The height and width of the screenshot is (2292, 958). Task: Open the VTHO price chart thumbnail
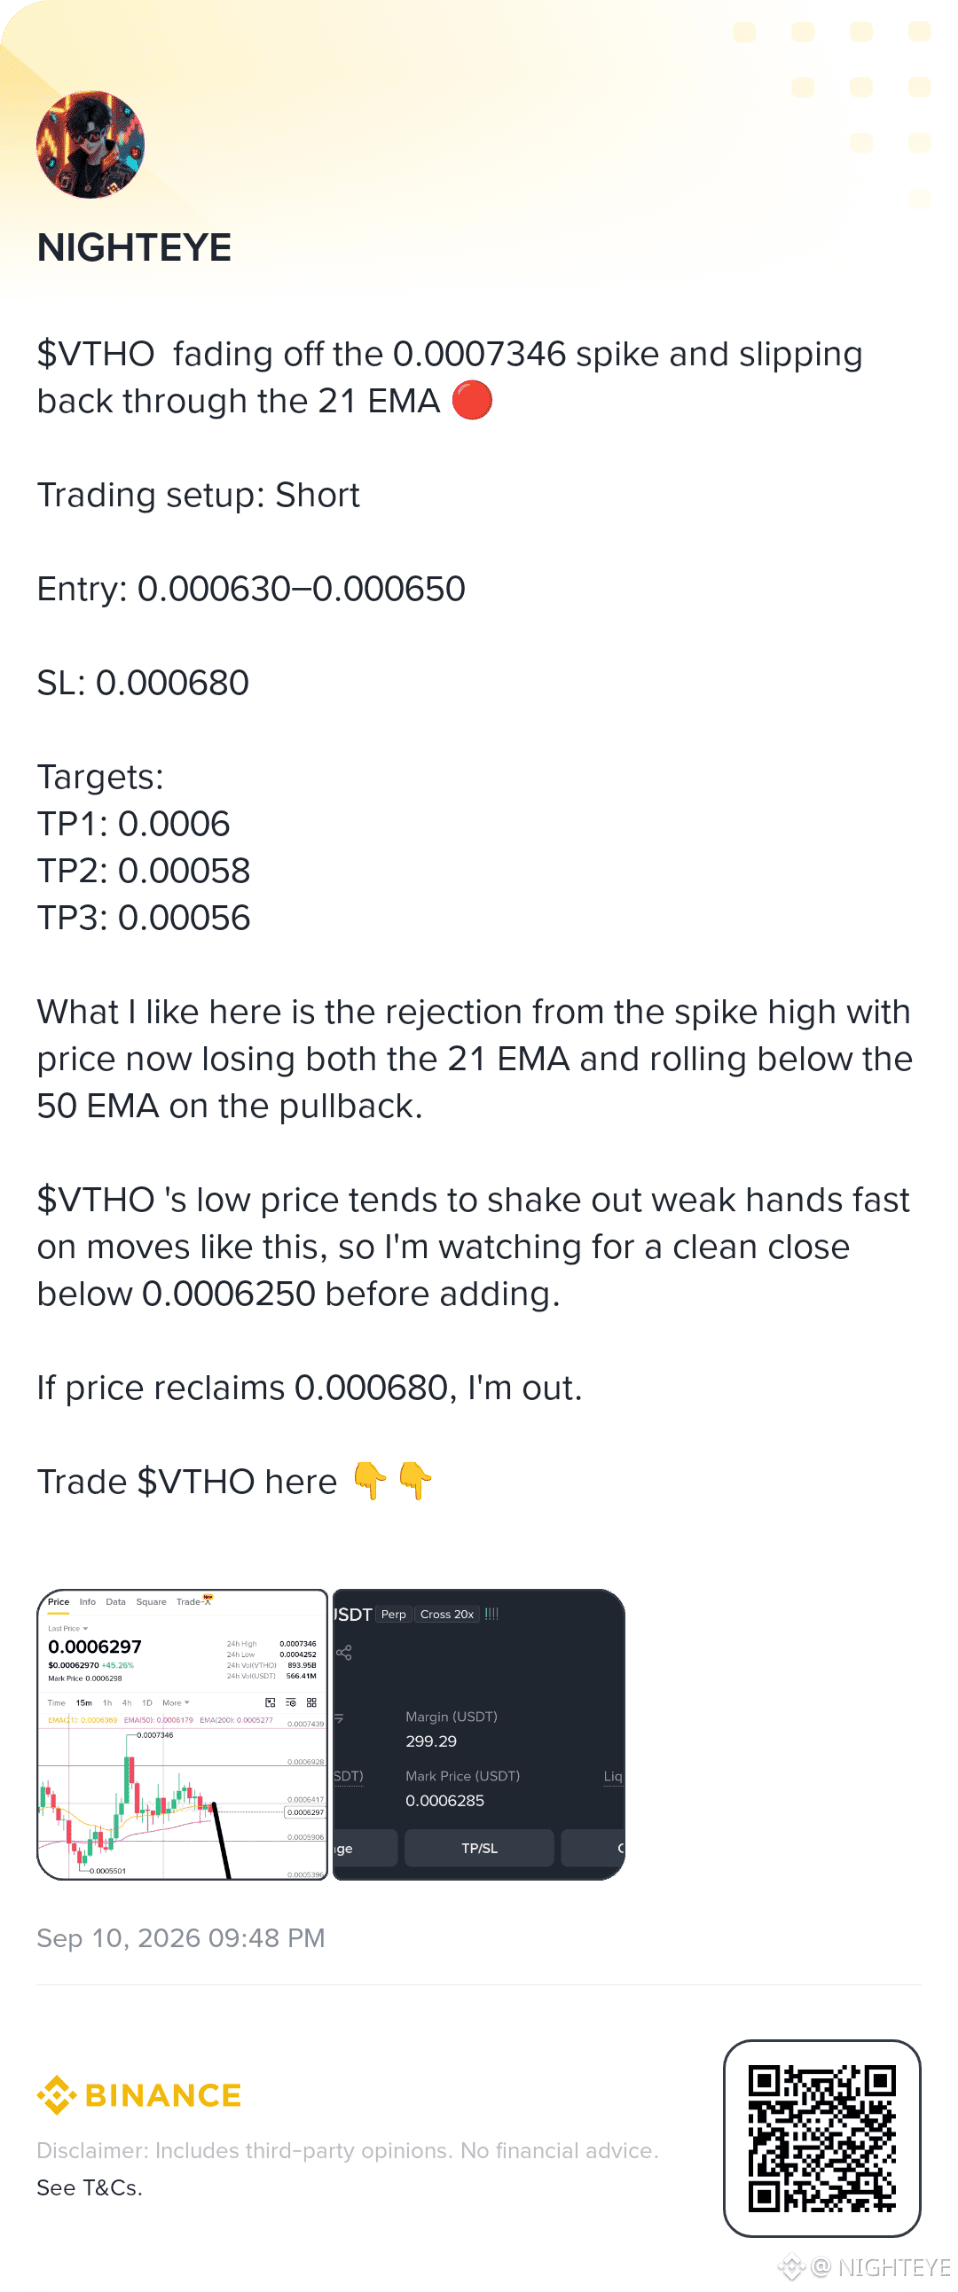pyautogui.click(x=183, y=1734)
